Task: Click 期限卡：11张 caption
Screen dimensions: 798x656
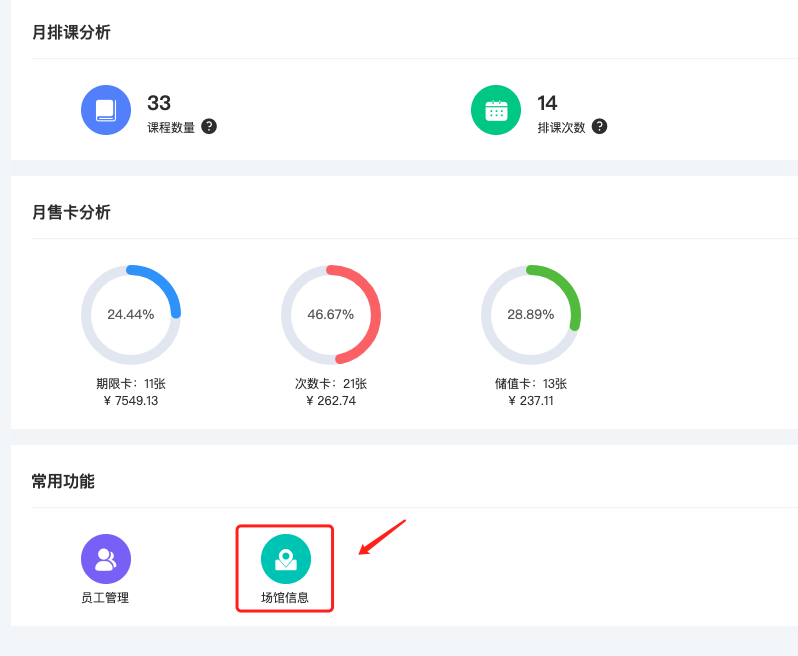Action: [x=131, y=384]
